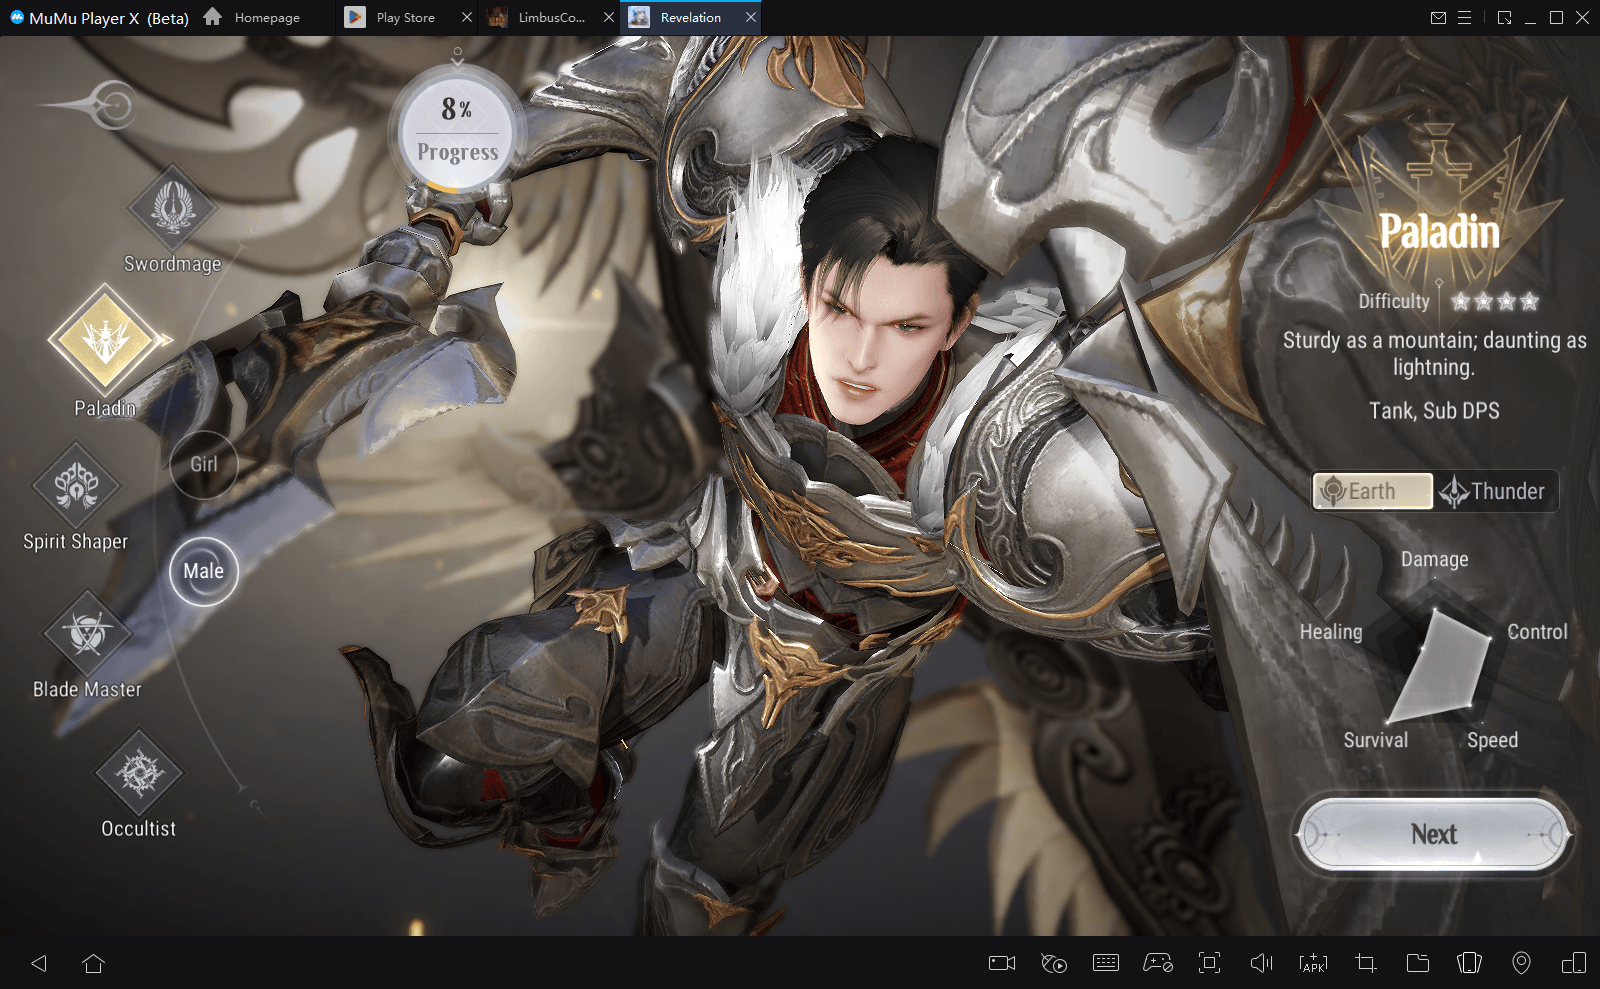Select the Occultist class icon

[x=139, y=772]
